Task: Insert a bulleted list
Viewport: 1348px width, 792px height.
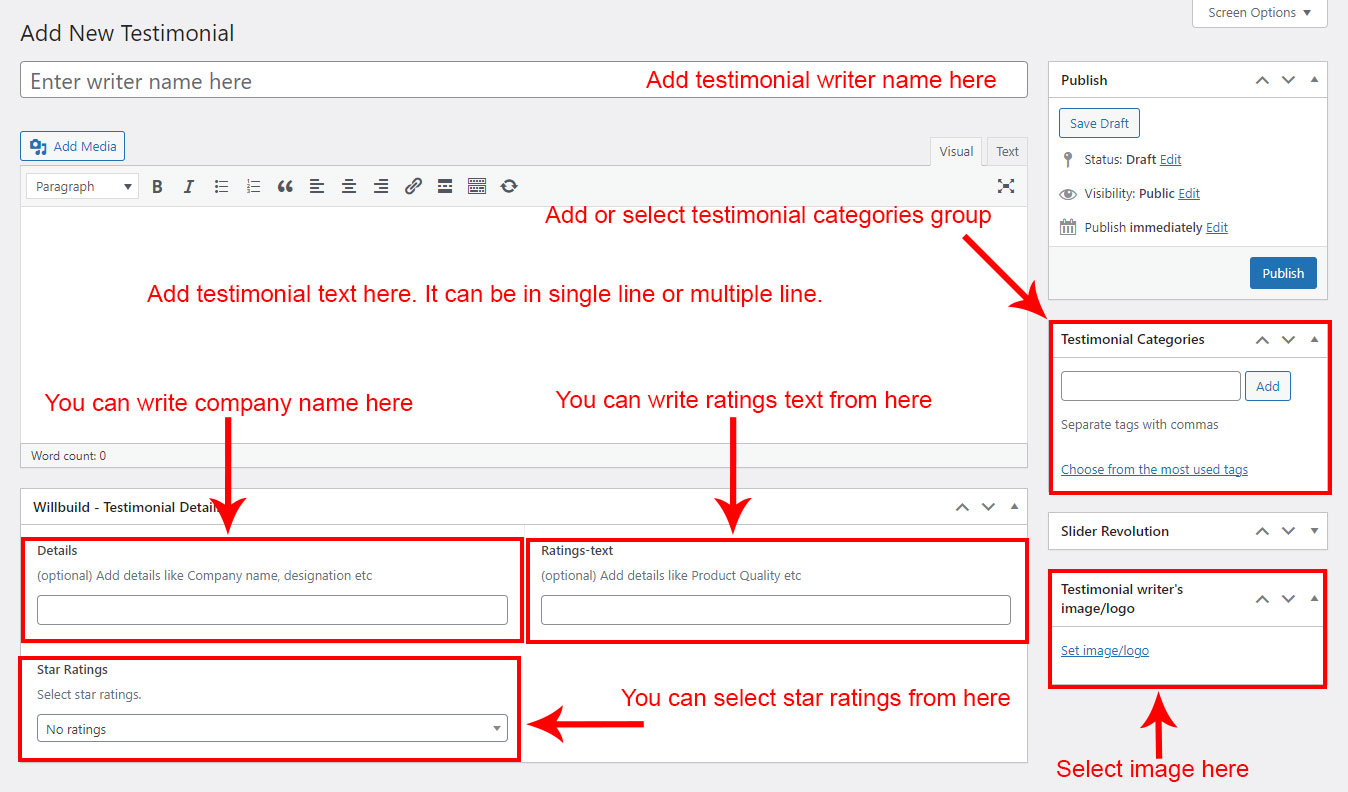Action: (x=221, y=186)
